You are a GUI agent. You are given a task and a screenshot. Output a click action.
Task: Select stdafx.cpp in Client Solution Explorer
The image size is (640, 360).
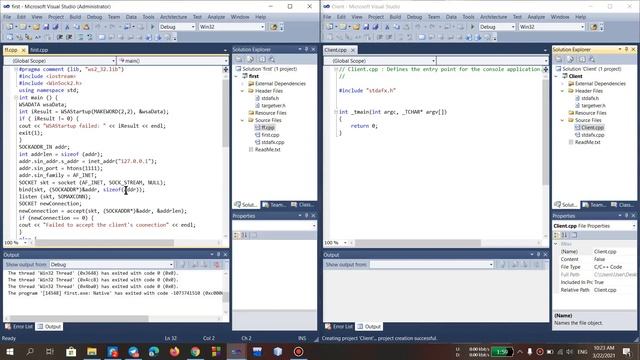click(x=593, y=135)
